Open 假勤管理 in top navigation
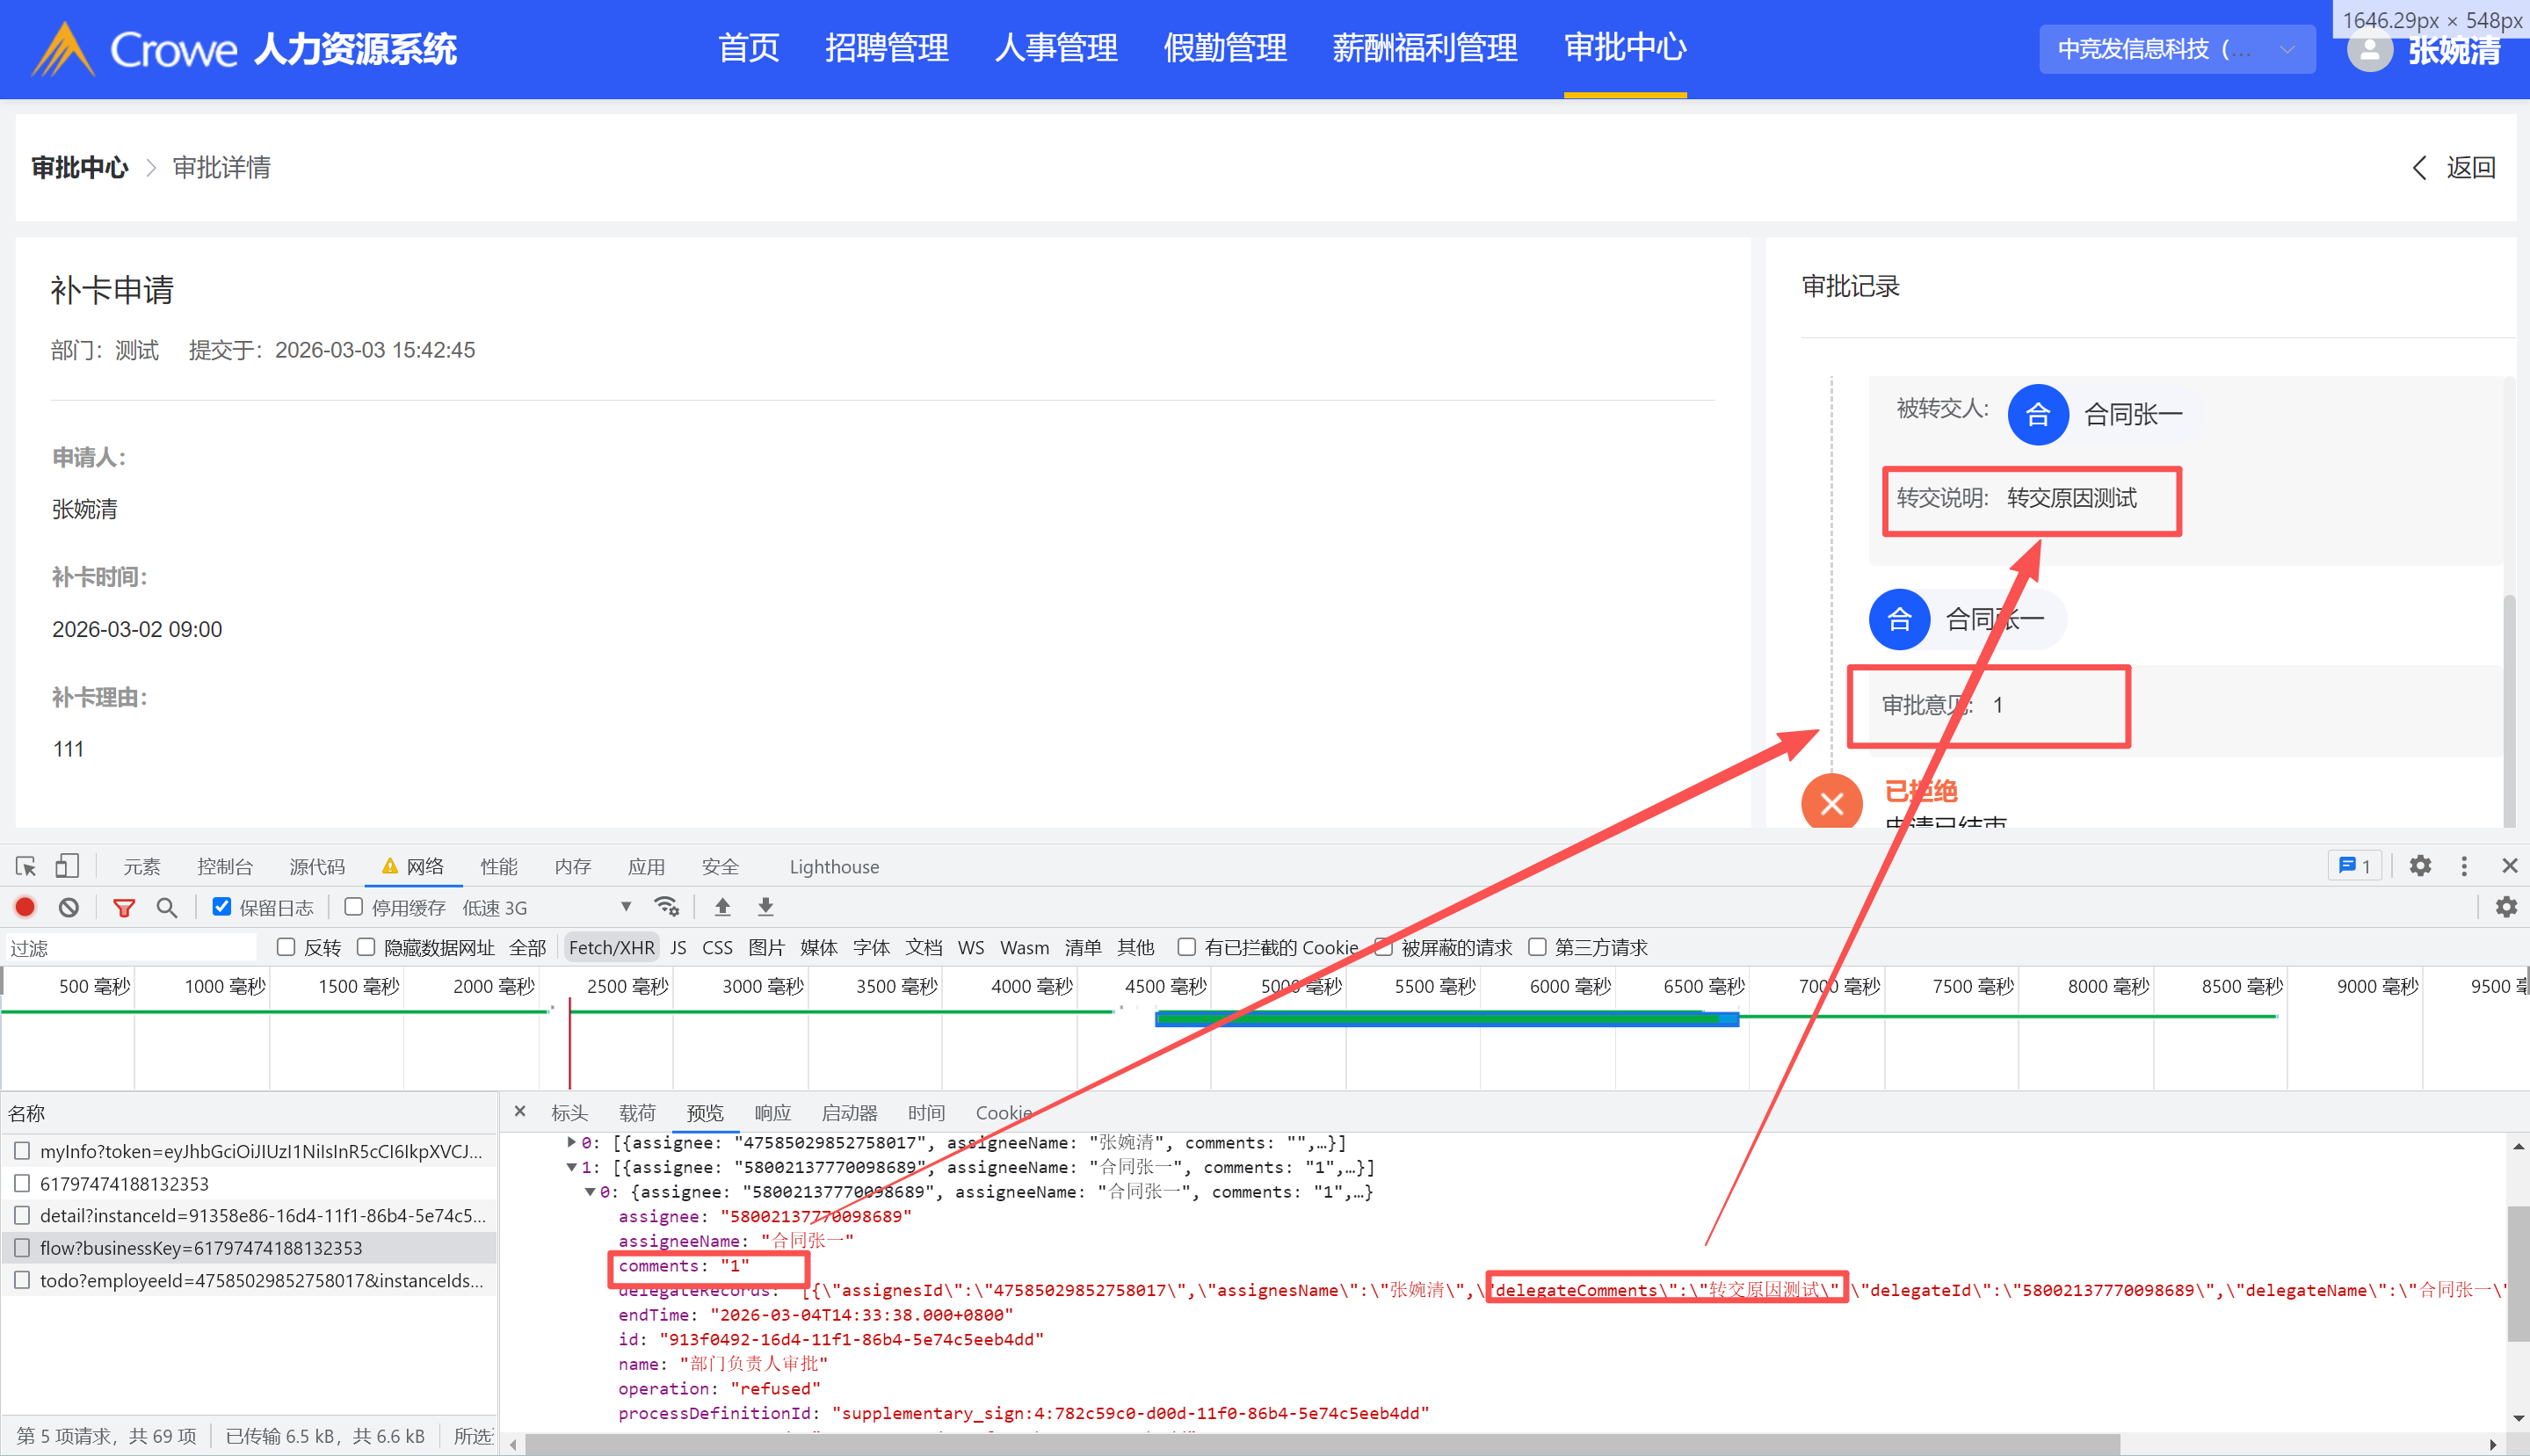2530x1456 pixels. (x=1224, y=48)
